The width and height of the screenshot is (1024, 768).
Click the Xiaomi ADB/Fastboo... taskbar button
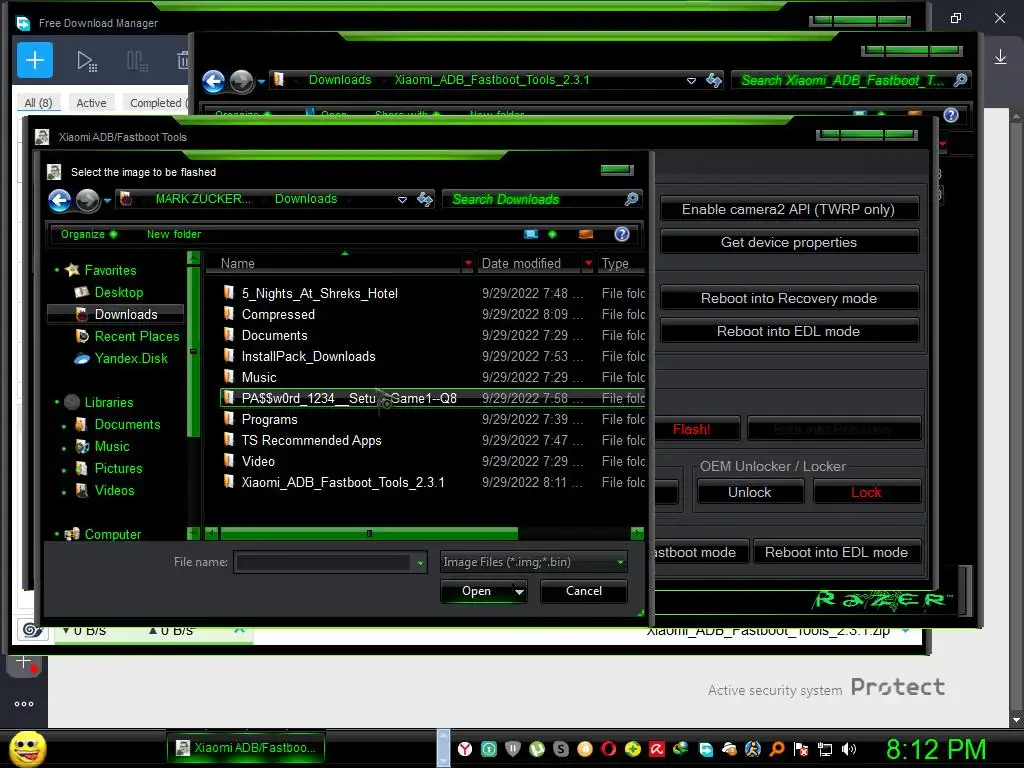click(x=246, y=748)
